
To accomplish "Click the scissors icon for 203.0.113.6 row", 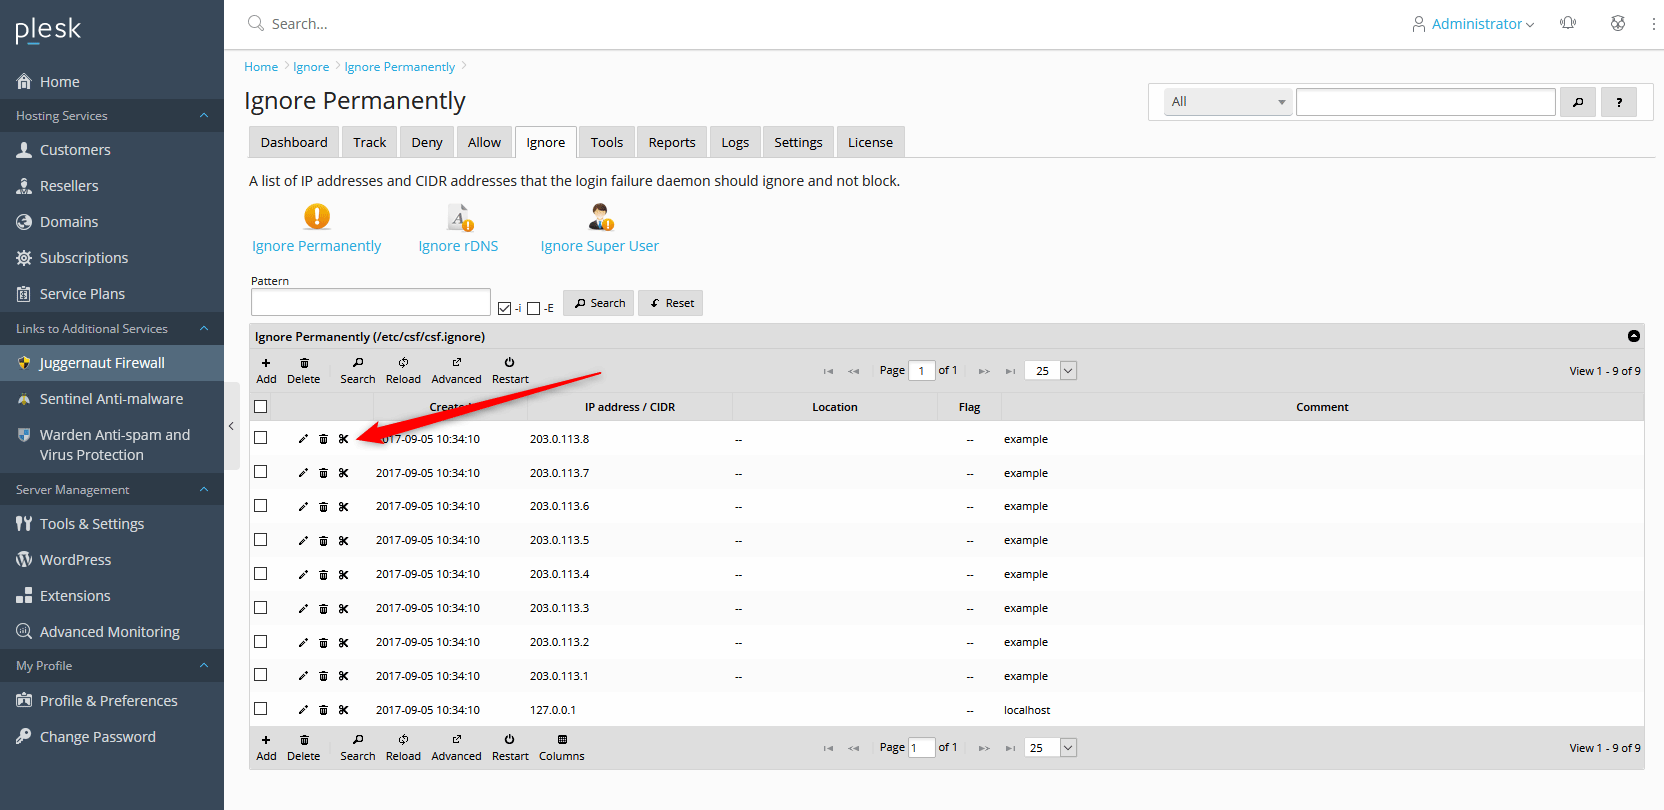I will point(343,507).
